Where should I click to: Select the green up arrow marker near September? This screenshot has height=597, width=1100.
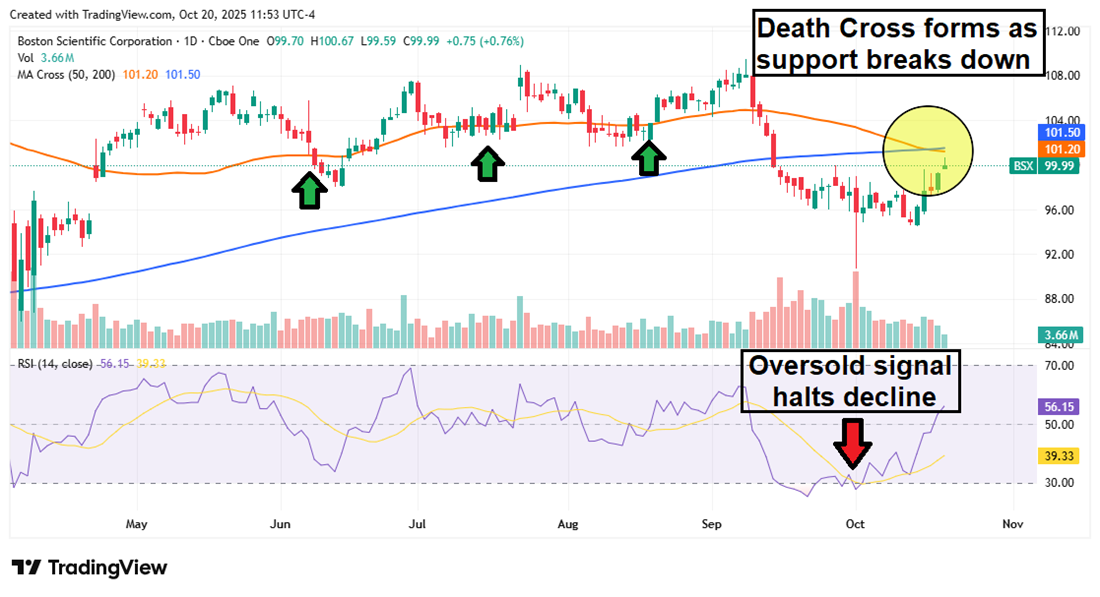(x=649, y=156)
